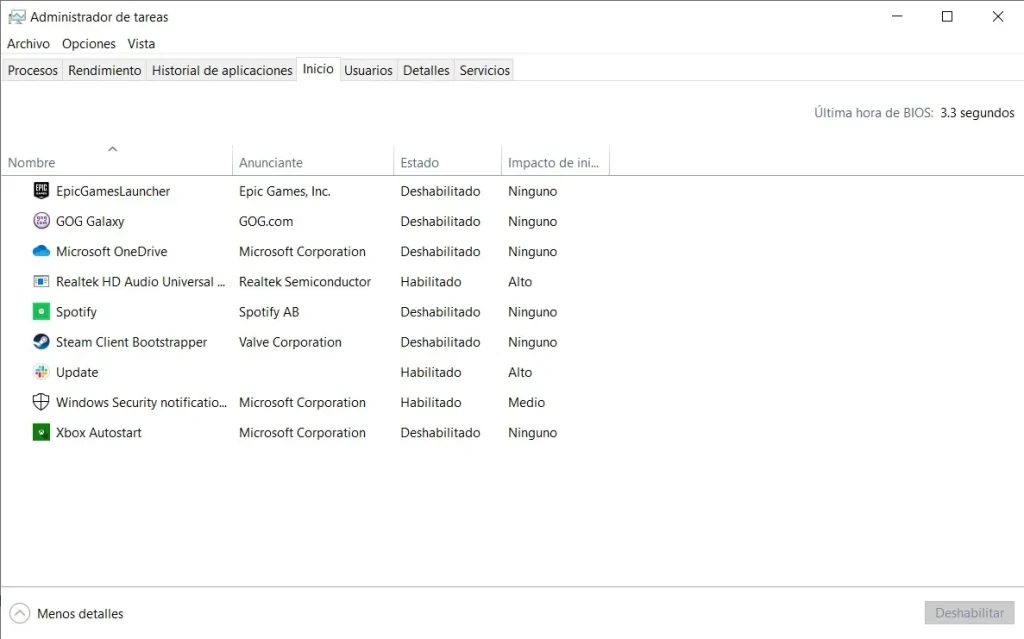The image size is (1024, 639).
Task: Switch to the Procesos tab
Action: (x=33, y=70)
